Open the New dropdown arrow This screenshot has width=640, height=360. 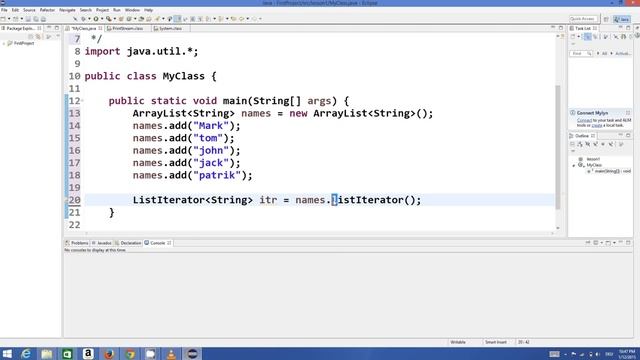[x=9, y=19]
